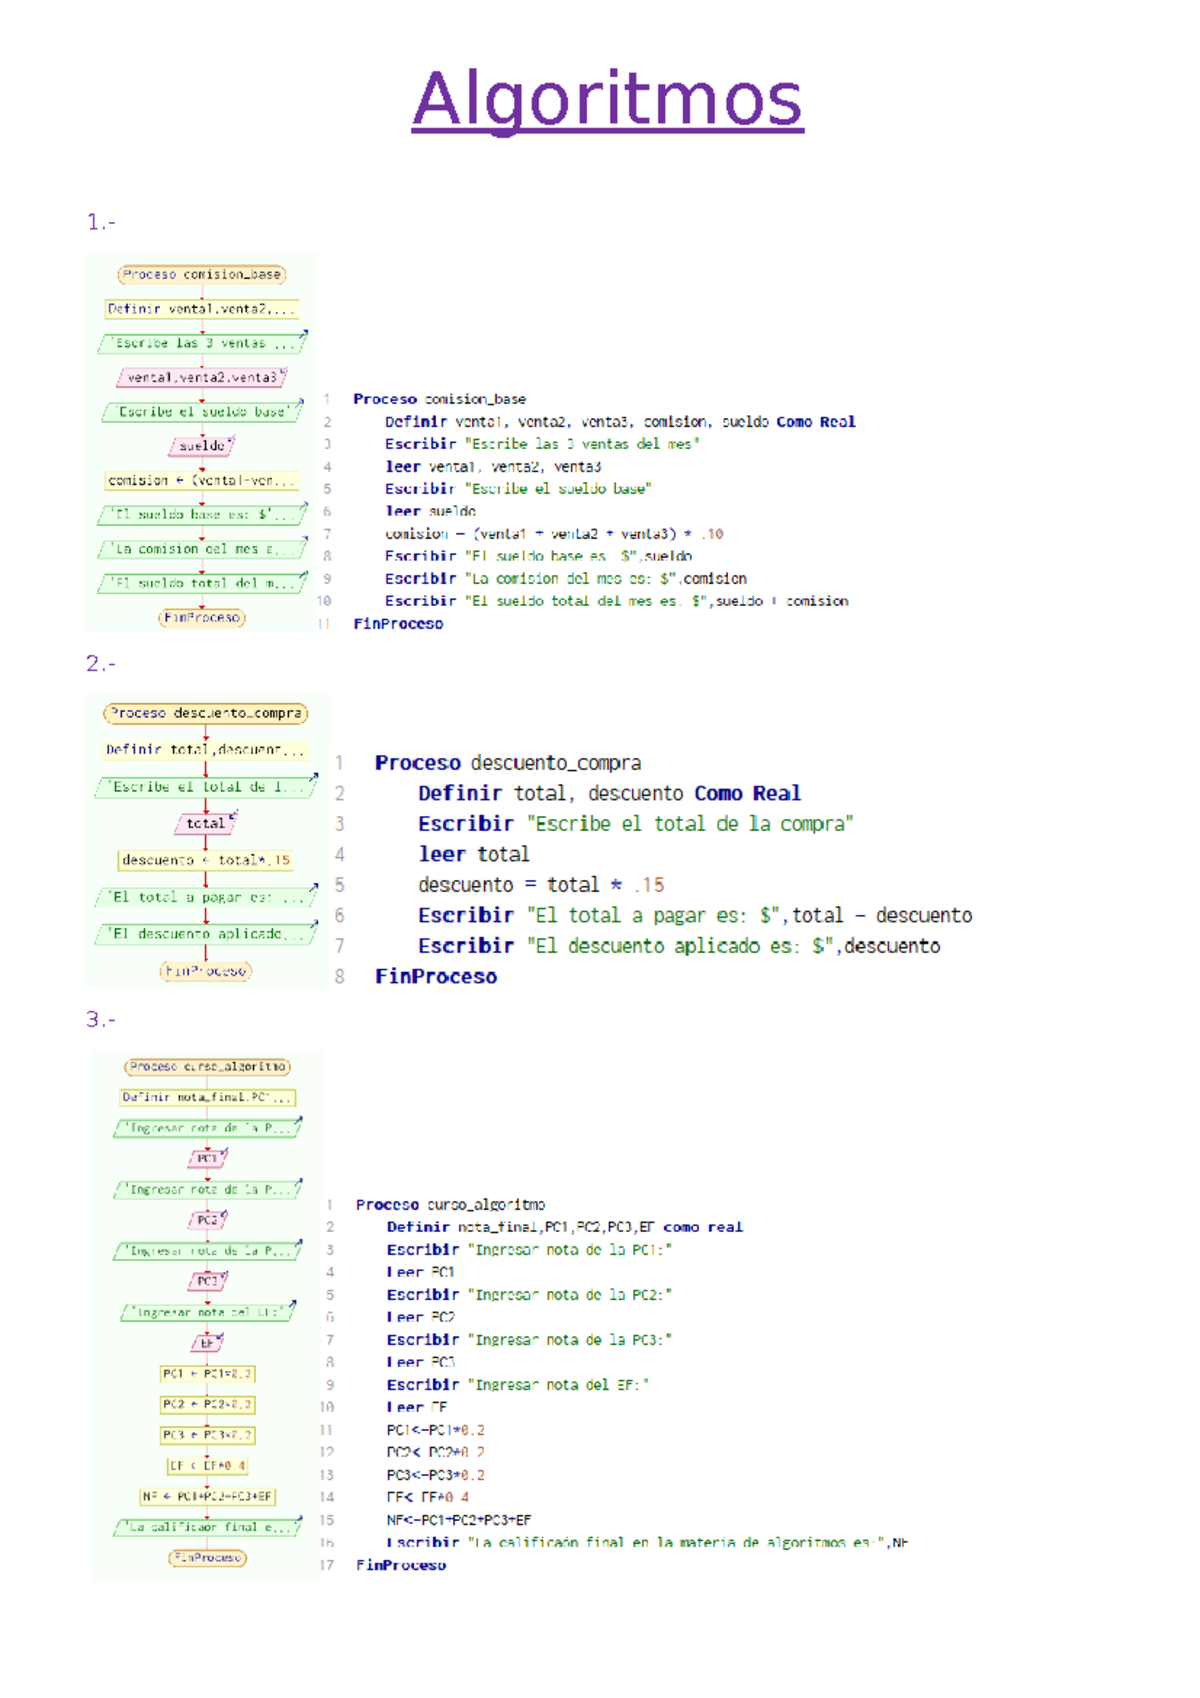Viewport: 1200px width, 1698px height.
Task: Click FinProceso node in the third flowchart
Action: pyautogui.click(x=207, y=1558)
